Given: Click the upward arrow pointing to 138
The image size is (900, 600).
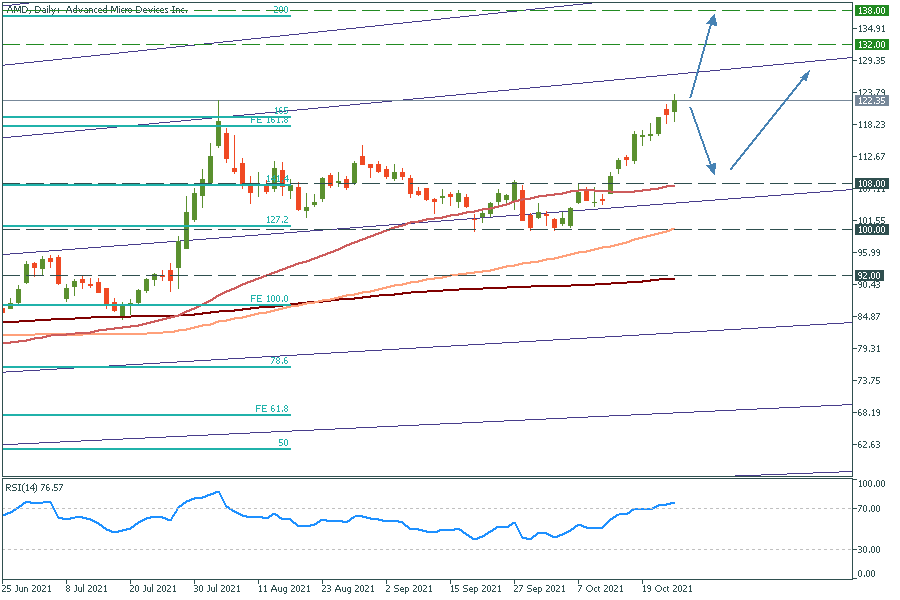Looking at the screenshot, I should click(703, 55).
